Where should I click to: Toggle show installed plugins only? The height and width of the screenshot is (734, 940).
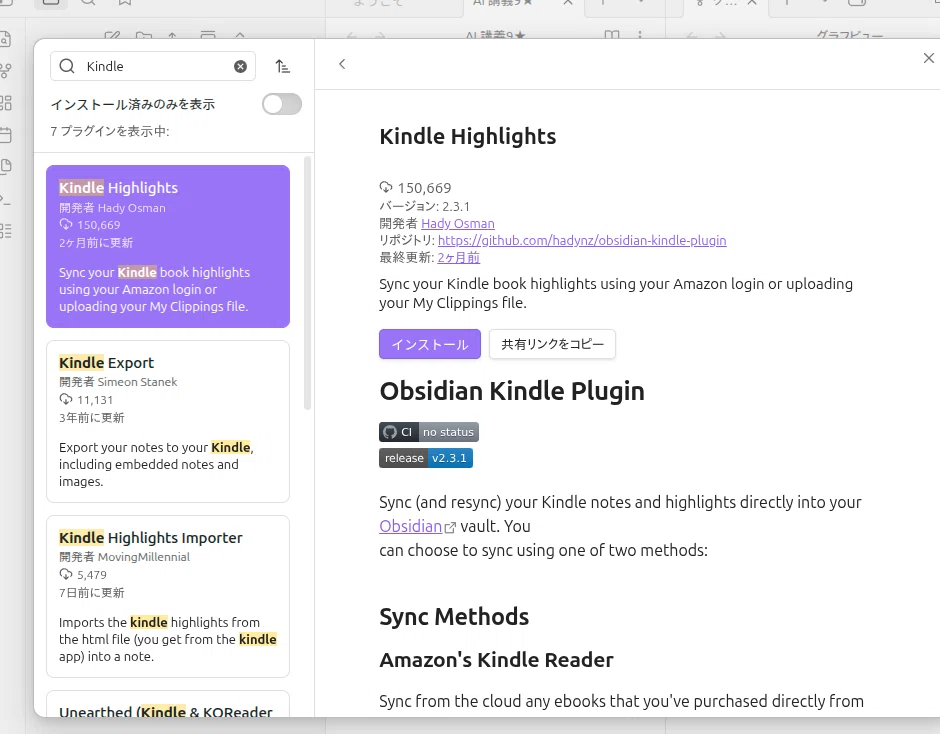(282, 104)
